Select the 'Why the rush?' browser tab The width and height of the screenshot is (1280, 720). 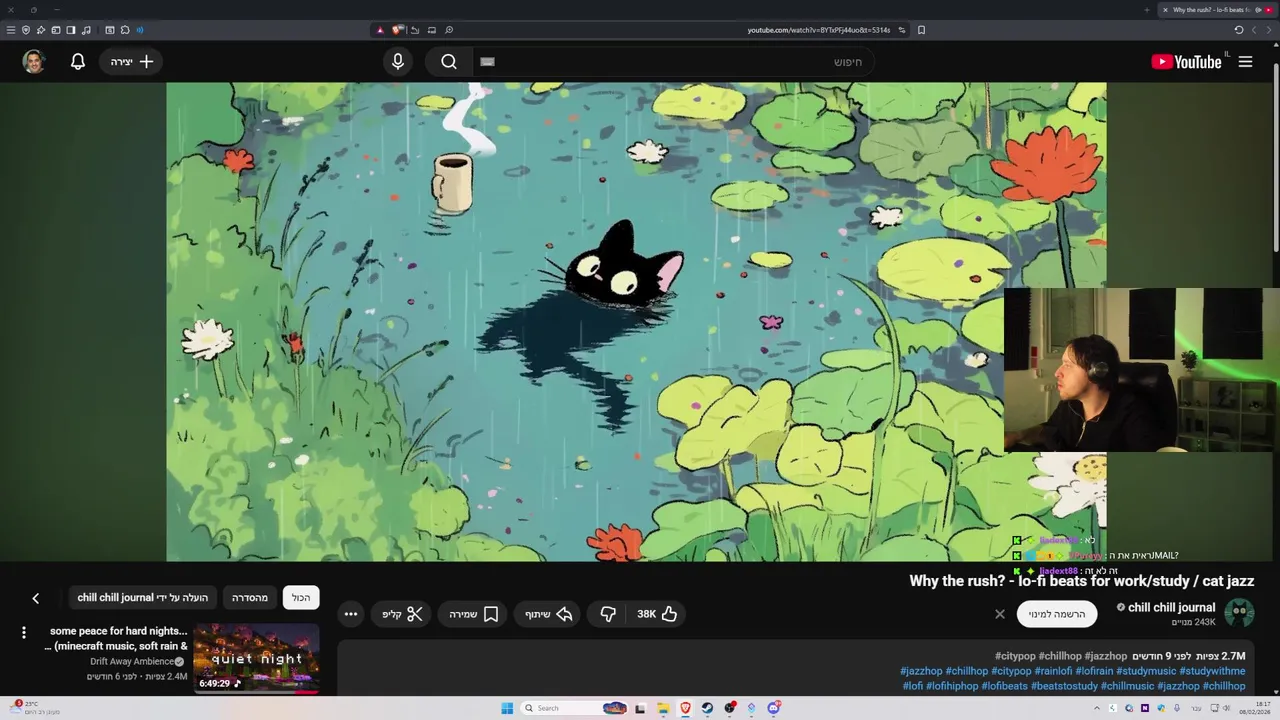tap(1218, 10)
